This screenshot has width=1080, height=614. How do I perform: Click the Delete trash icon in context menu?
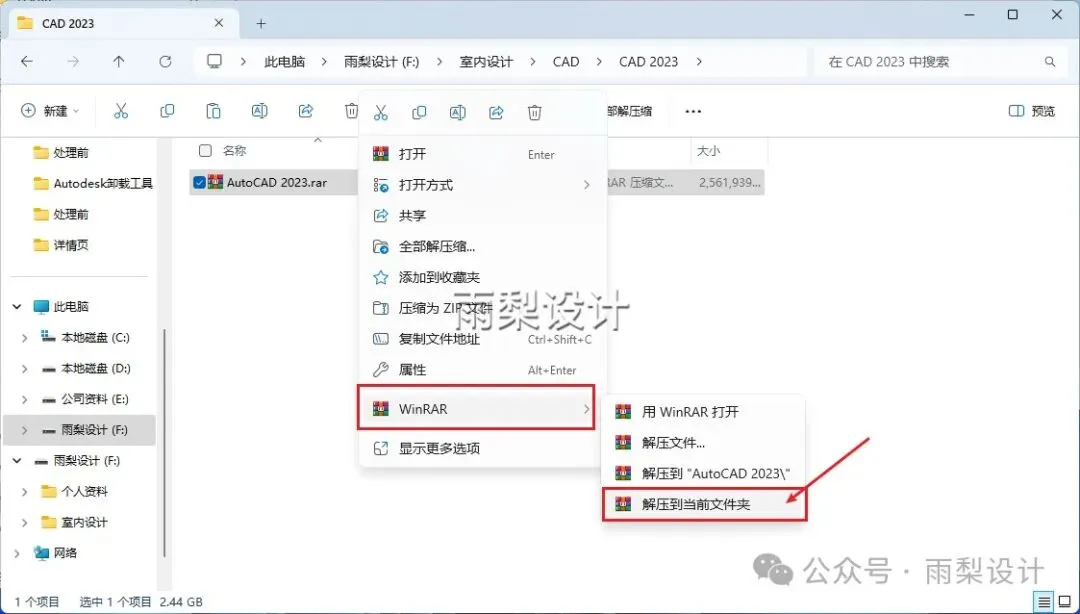pyautogui.click(x=534, y=113)
